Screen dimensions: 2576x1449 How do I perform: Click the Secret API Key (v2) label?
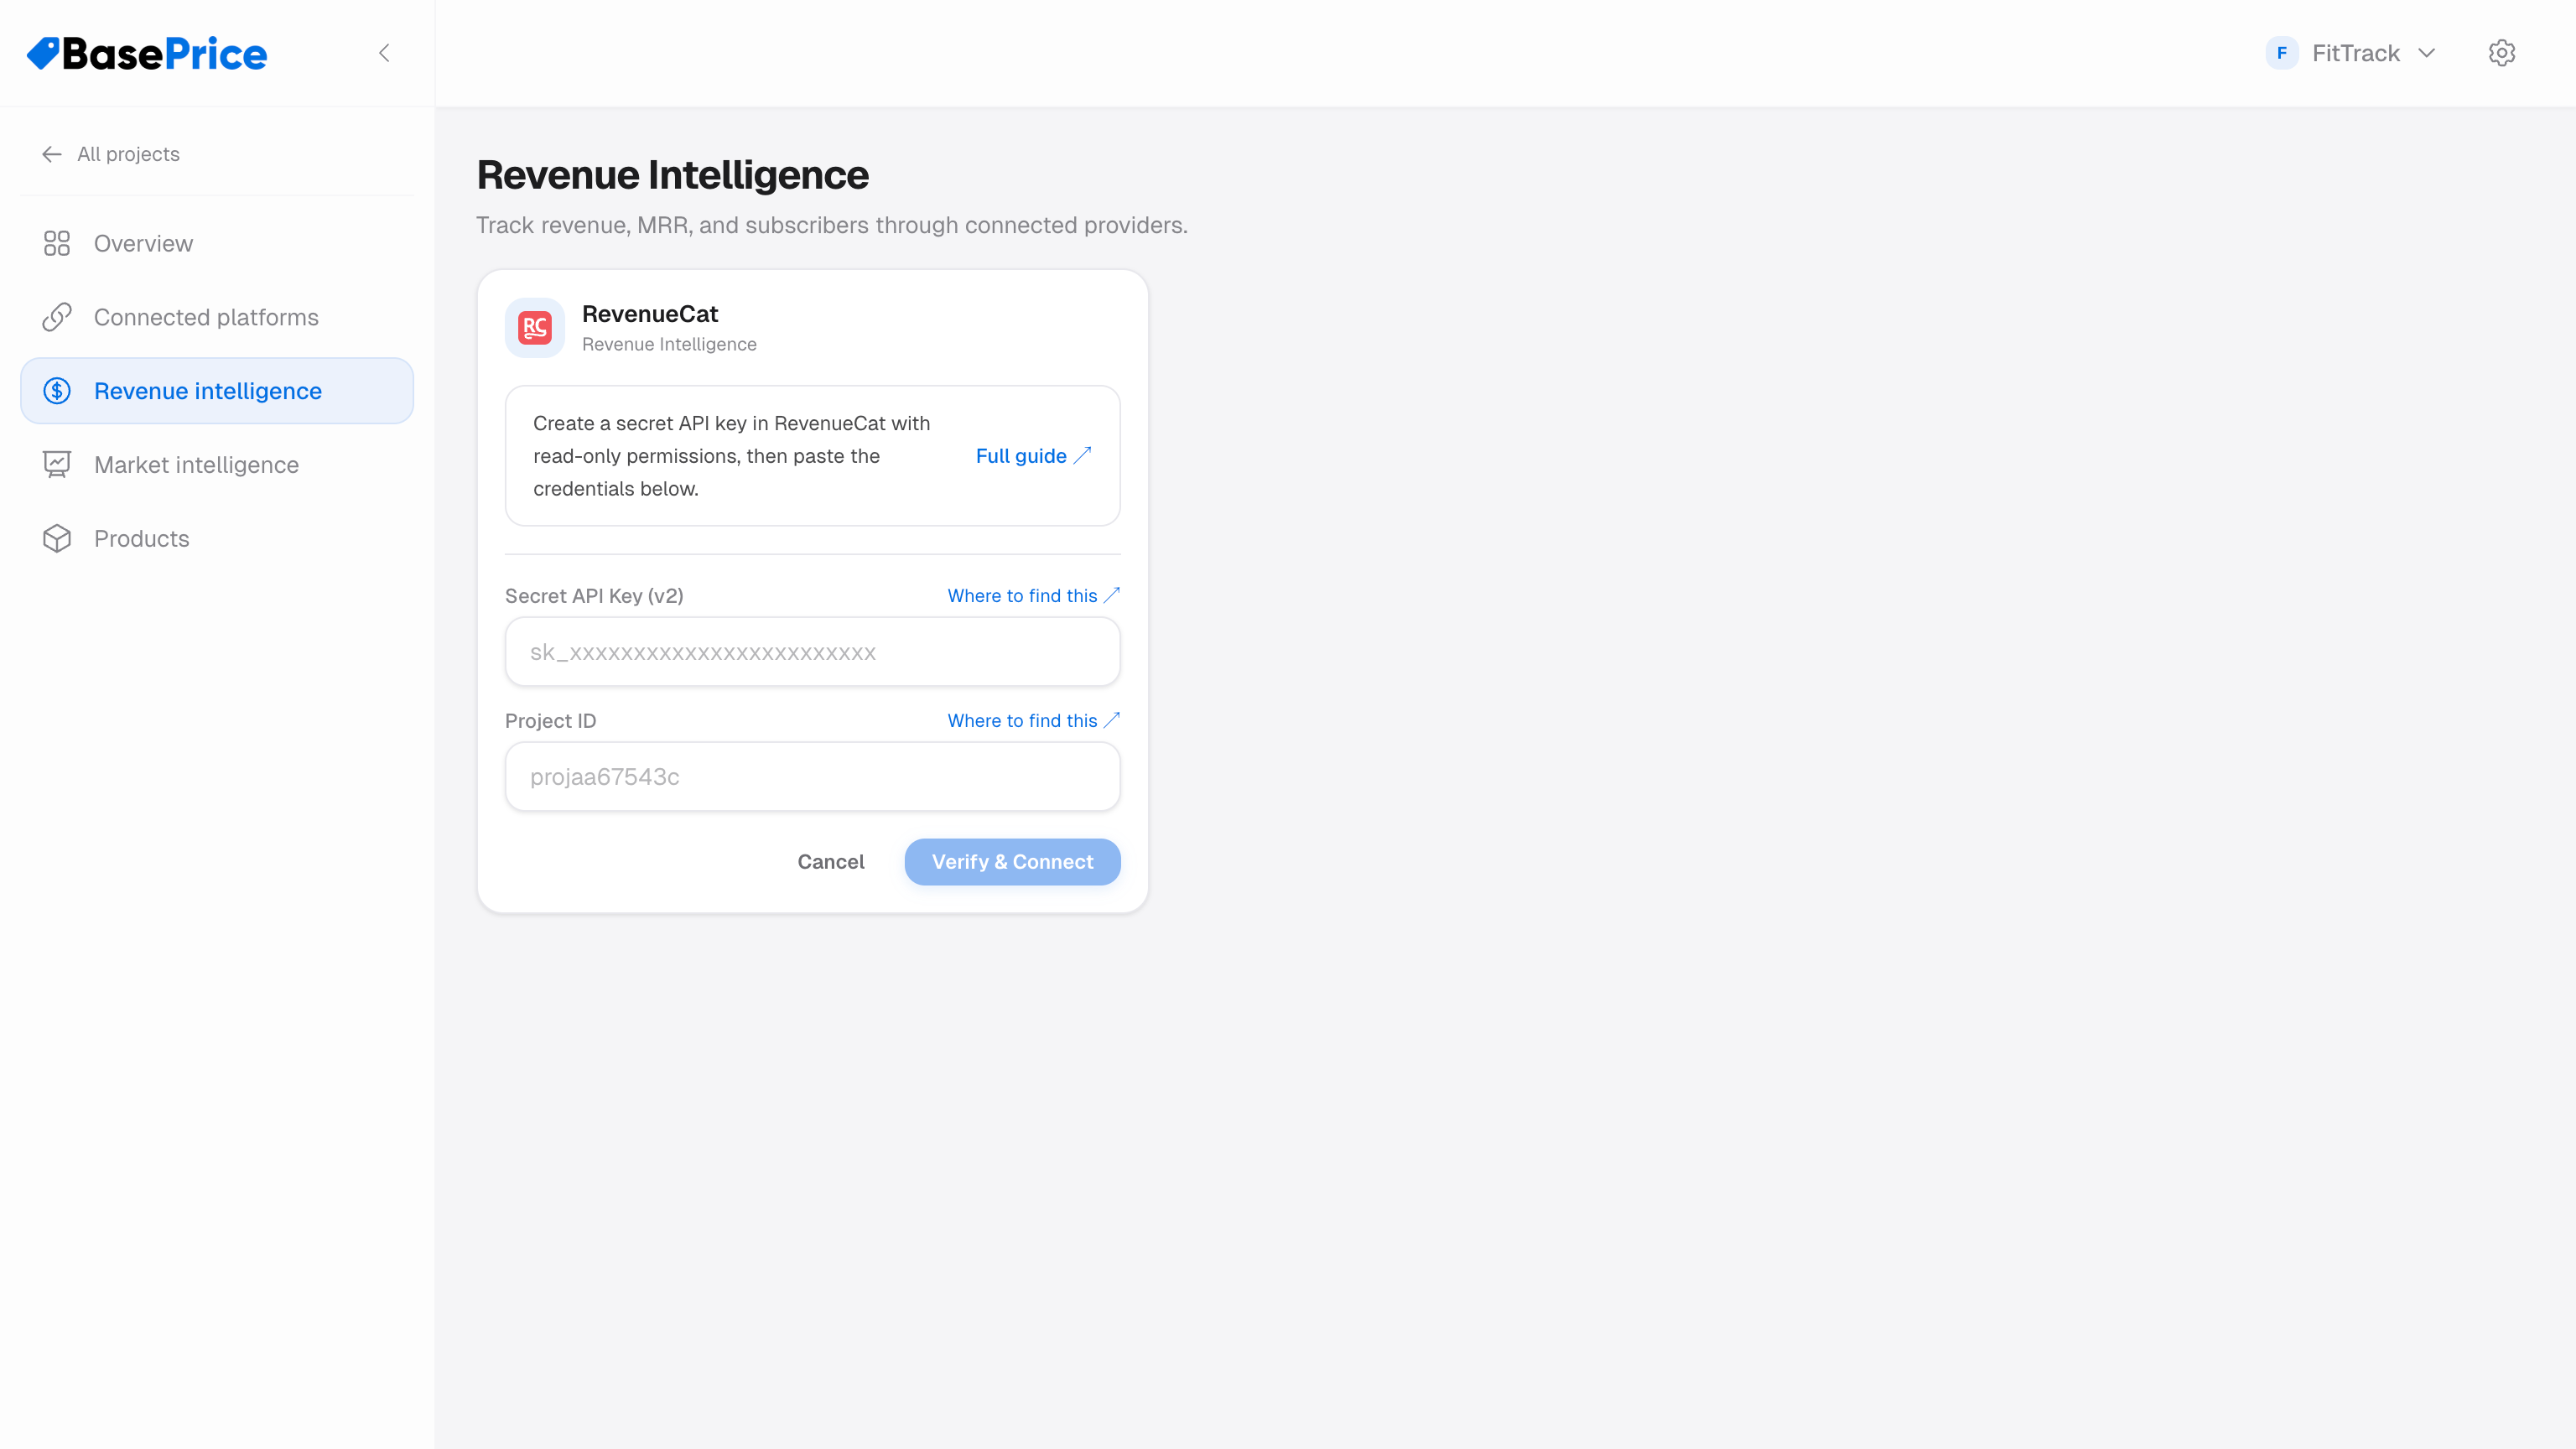(594, 596)
